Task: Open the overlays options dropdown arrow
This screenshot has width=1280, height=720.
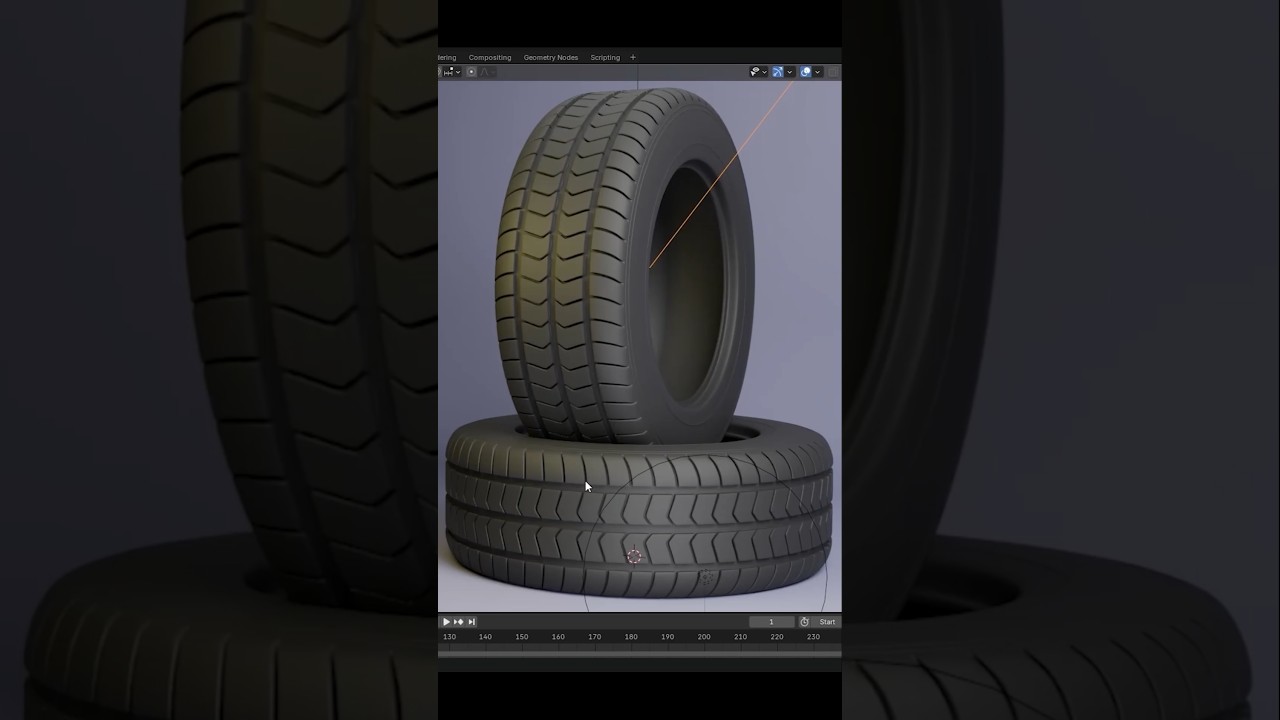Action: point(817,71)
